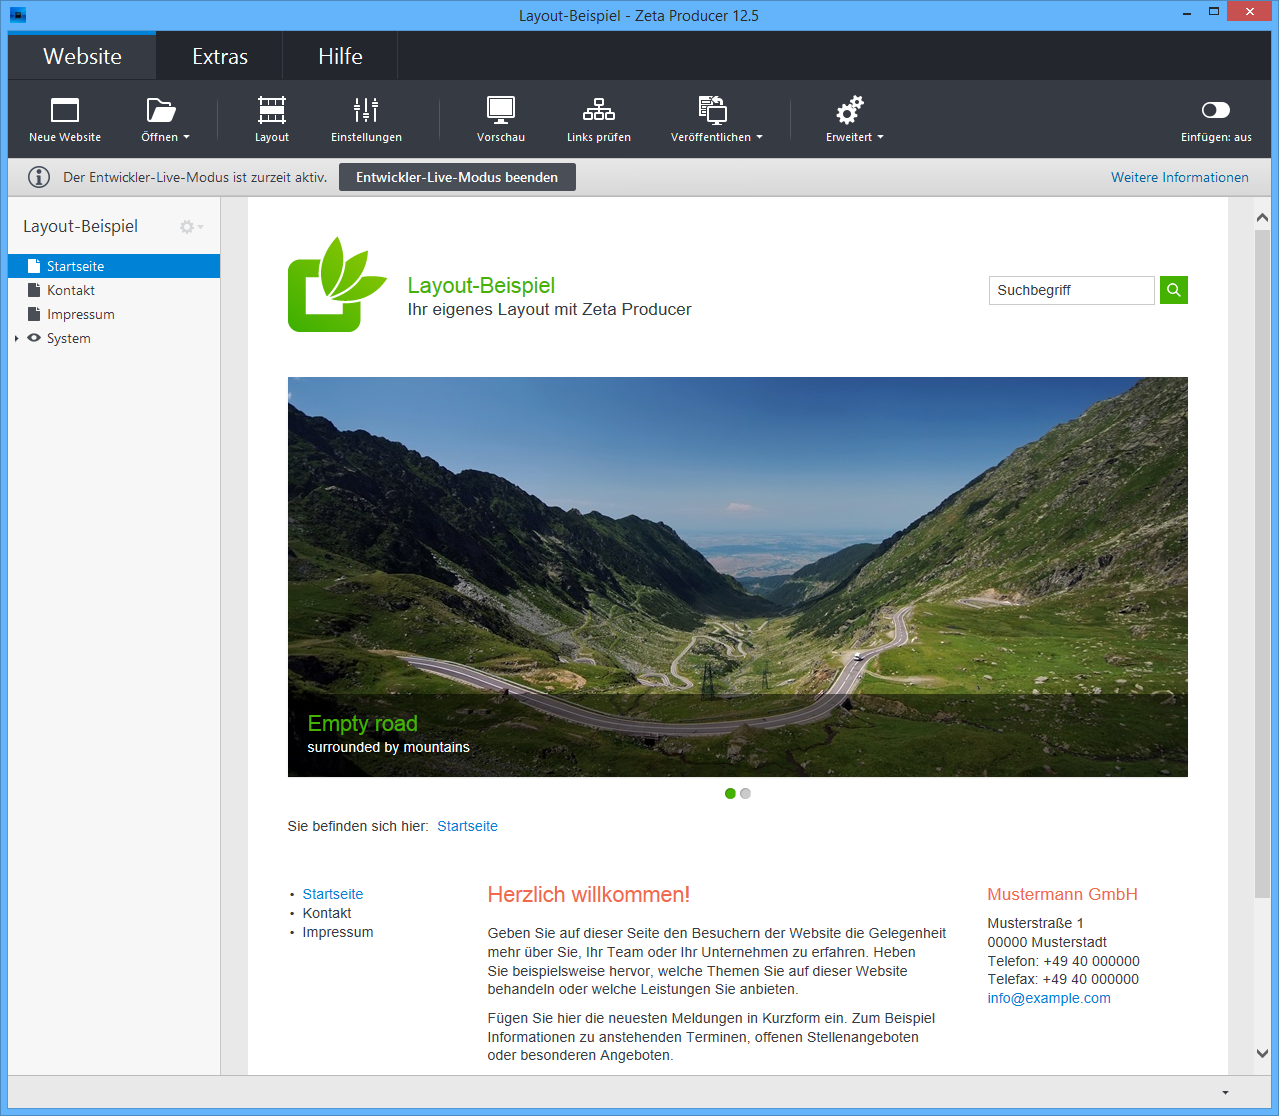This screenshot has height=1116, width=1279.
Task: Expand the Veröffentlichen dropdown
Action: pos(716,119)
